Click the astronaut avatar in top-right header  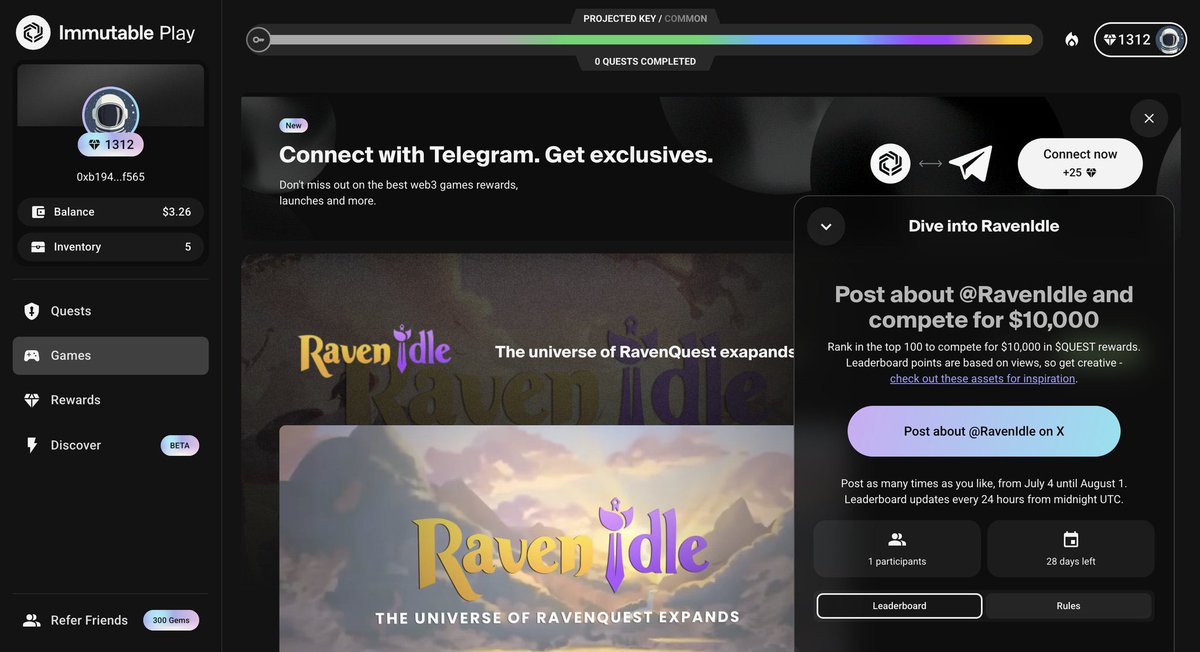point(1169,40)
